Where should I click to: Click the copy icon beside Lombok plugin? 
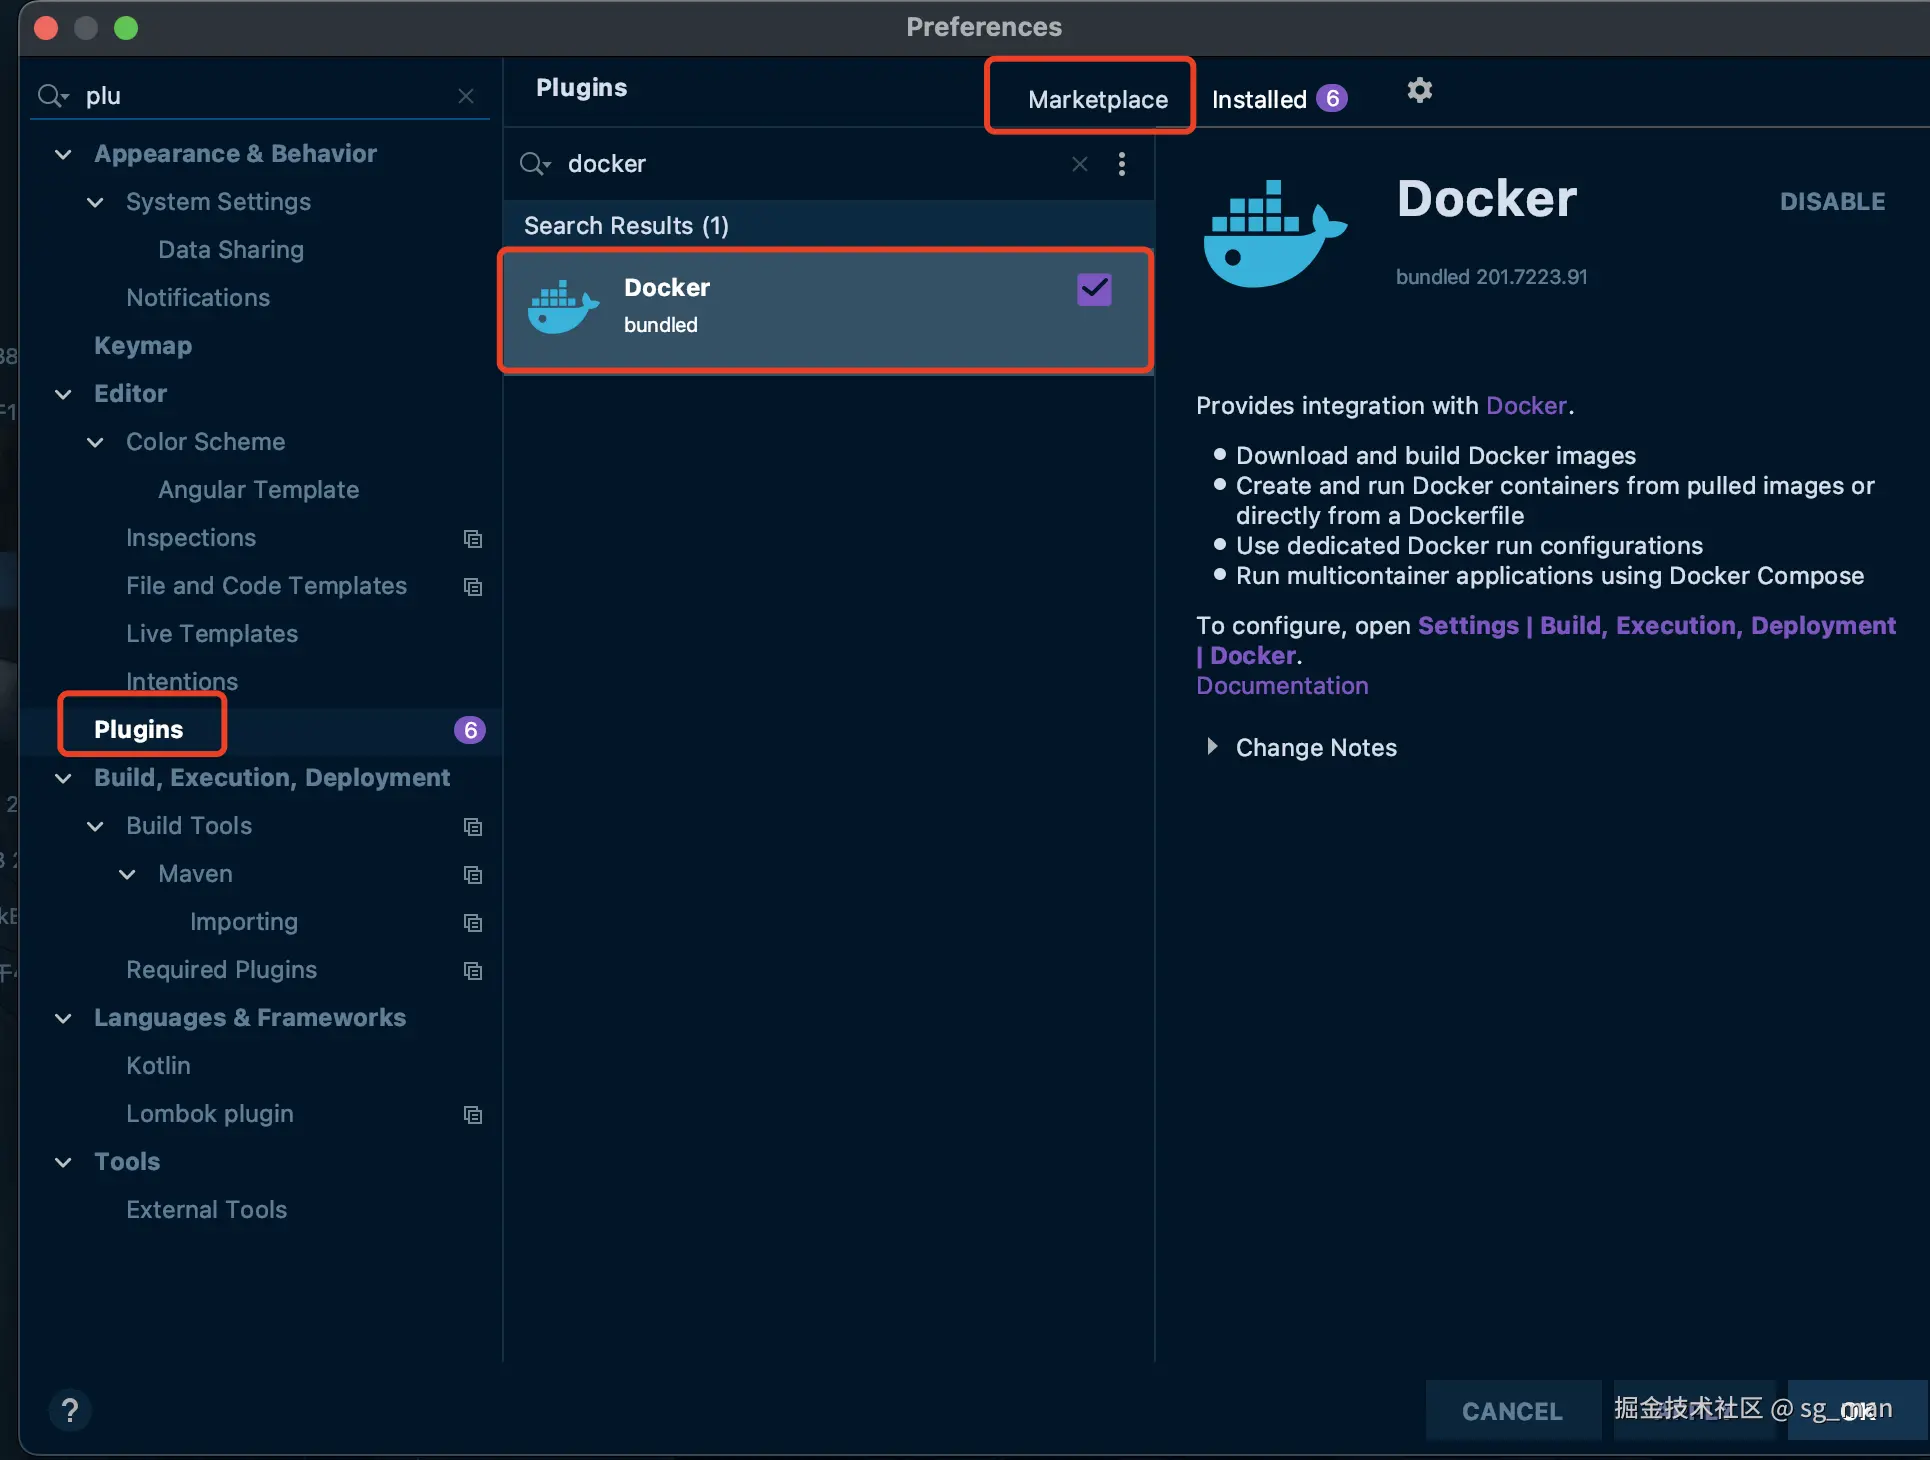(x=473, y=1115)
